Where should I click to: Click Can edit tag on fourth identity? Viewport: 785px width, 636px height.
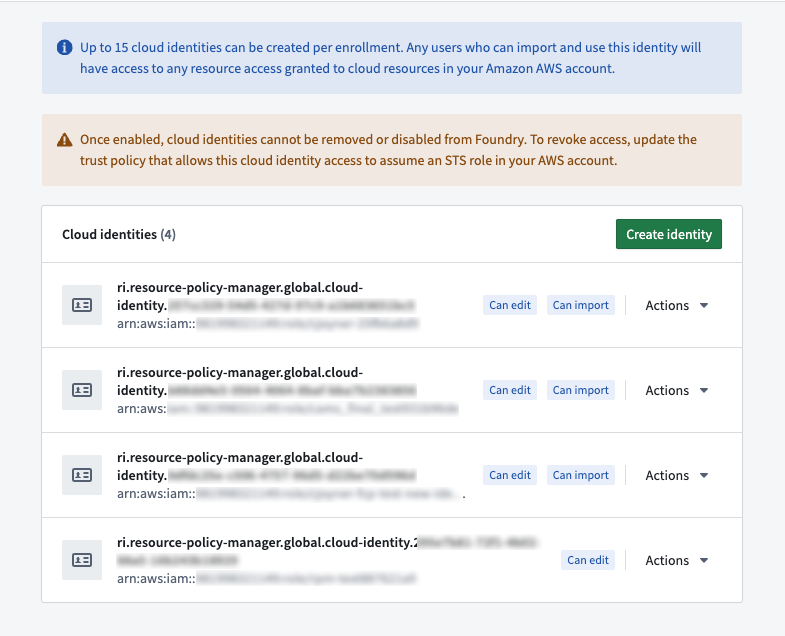588,560
